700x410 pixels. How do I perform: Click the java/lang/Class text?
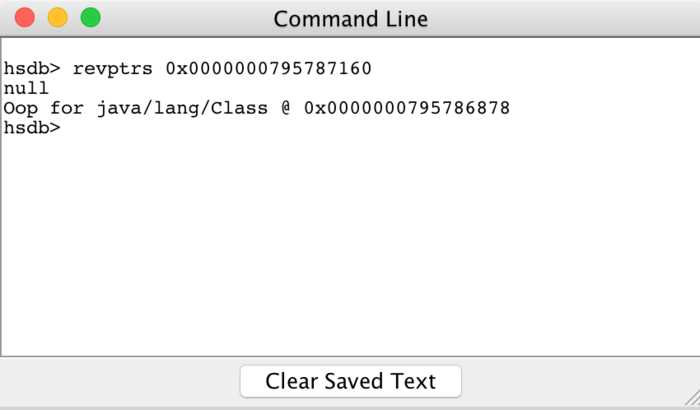pos(182,108)
